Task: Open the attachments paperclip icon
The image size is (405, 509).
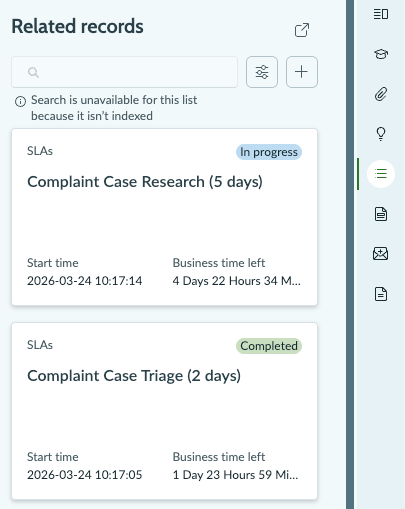Action: tap(381, 94)
